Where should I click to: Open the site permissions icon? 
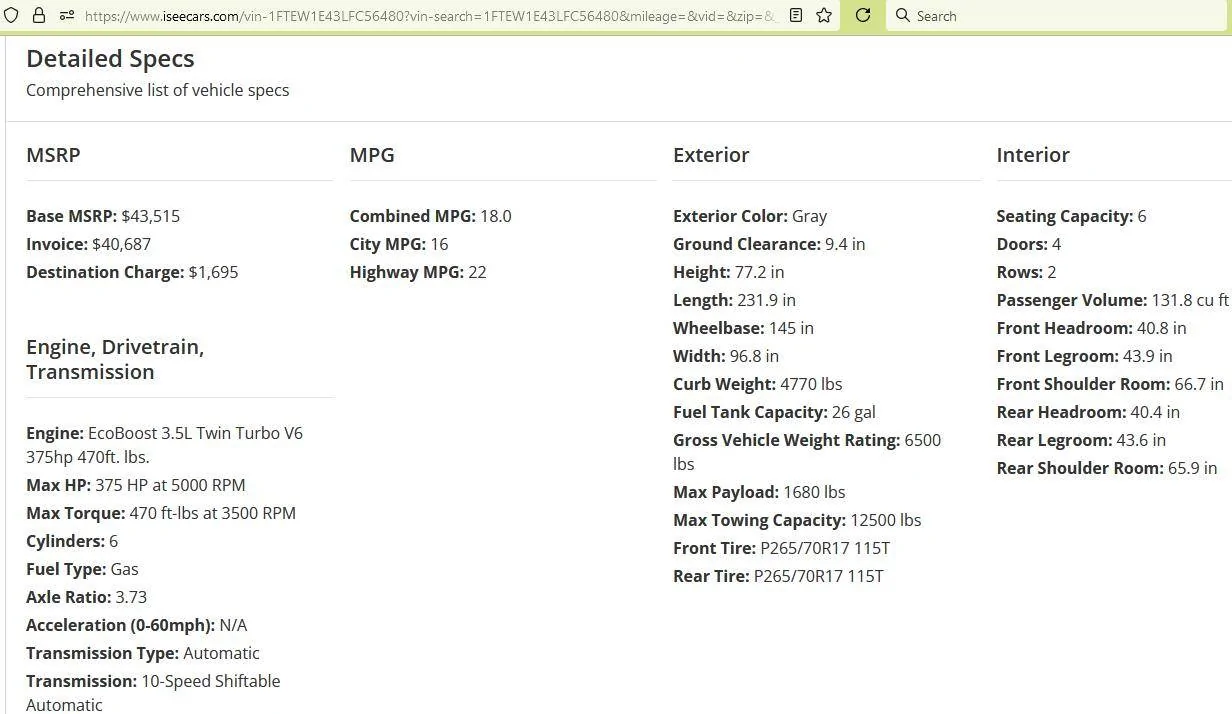point(66,16)
